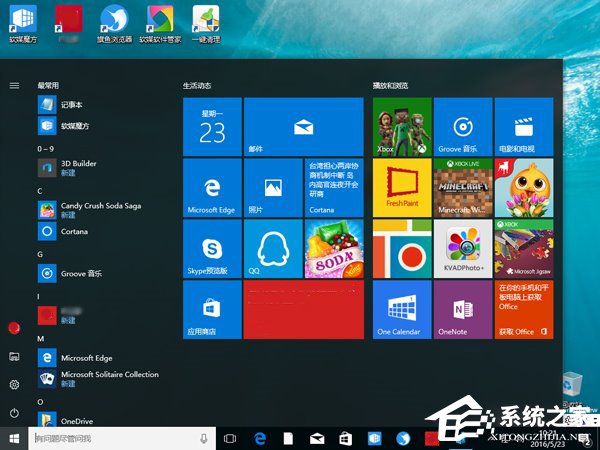Toggle Task View on the taskbar
The width and height of the screenshot is (600, 450).
(230, 438)
